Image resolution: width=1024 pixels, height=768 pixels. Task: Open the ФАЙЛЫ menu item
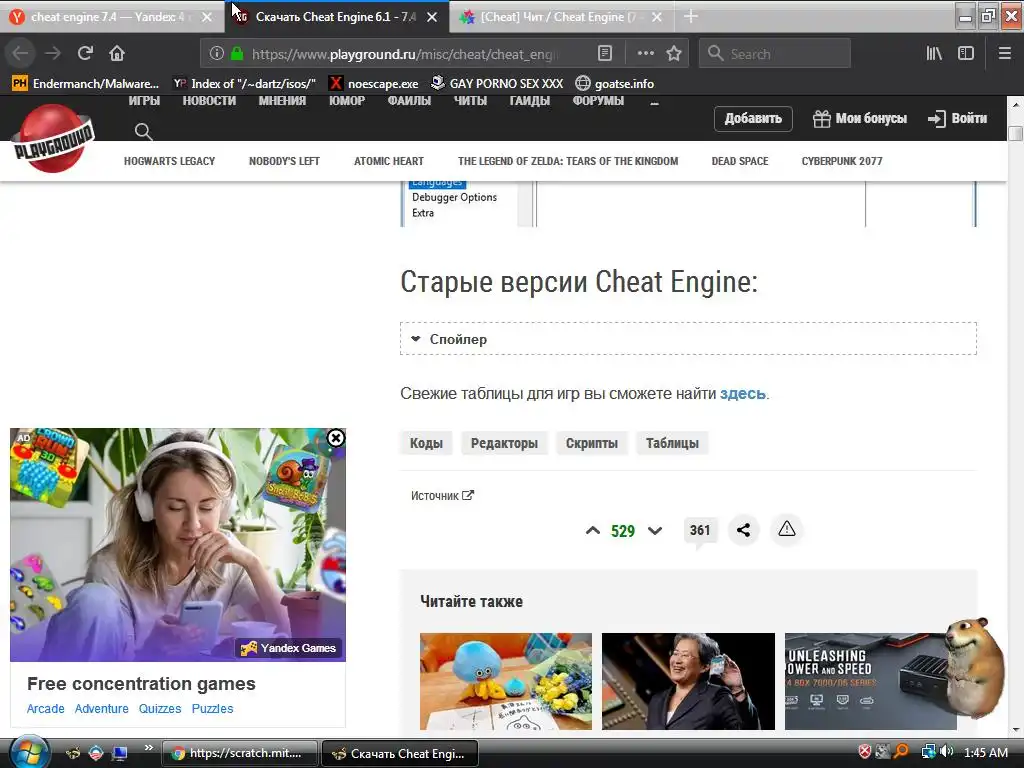[x=409, y=101]
